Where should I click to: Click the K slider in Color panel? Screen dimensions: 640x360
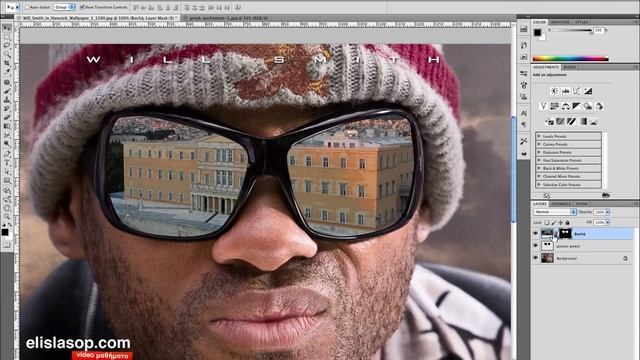[571, 31]
